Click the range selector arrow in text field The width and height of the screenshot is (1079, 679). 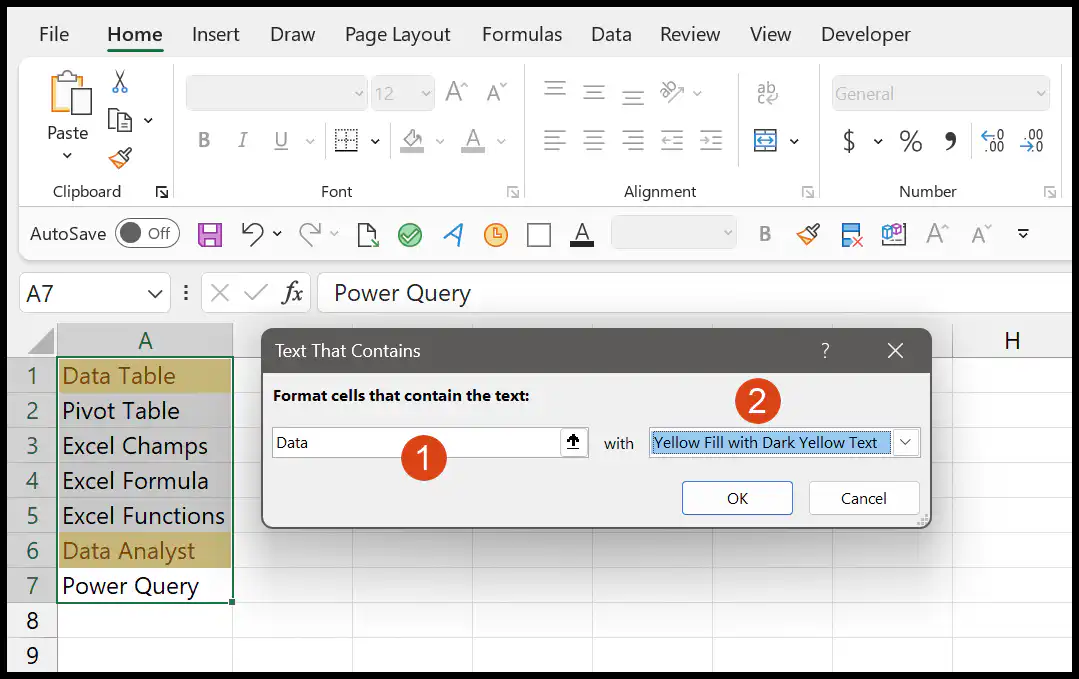[x=573, y=442]
